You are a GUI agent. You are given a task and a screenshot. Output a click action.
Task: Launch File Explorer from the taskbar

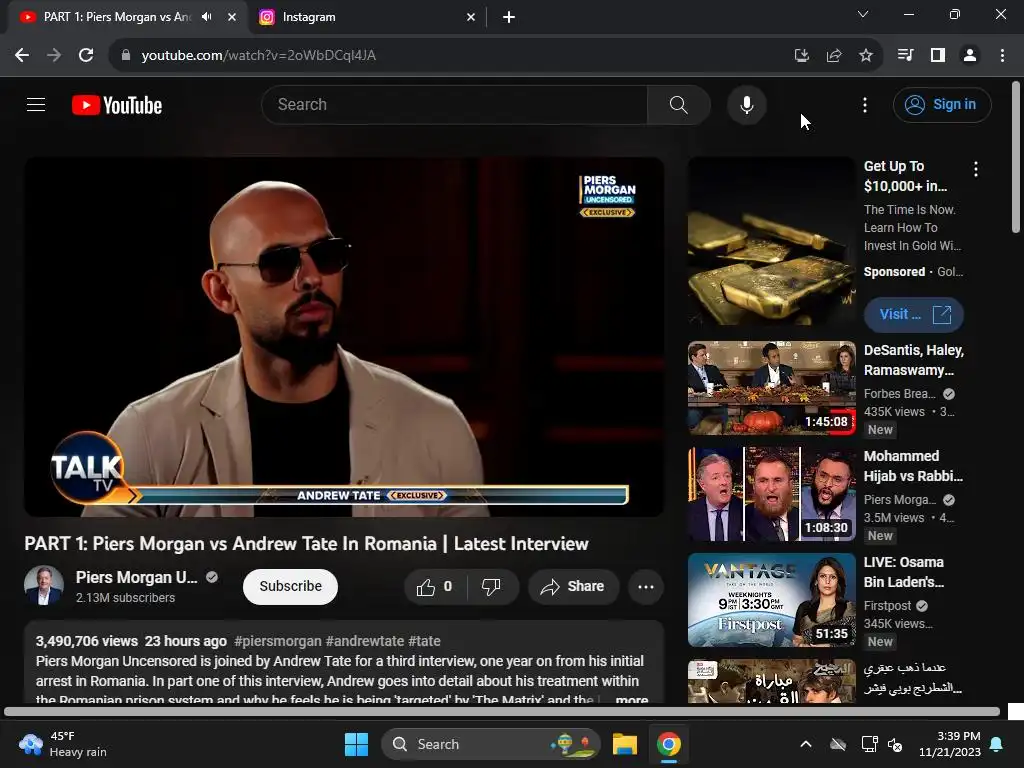624,744
